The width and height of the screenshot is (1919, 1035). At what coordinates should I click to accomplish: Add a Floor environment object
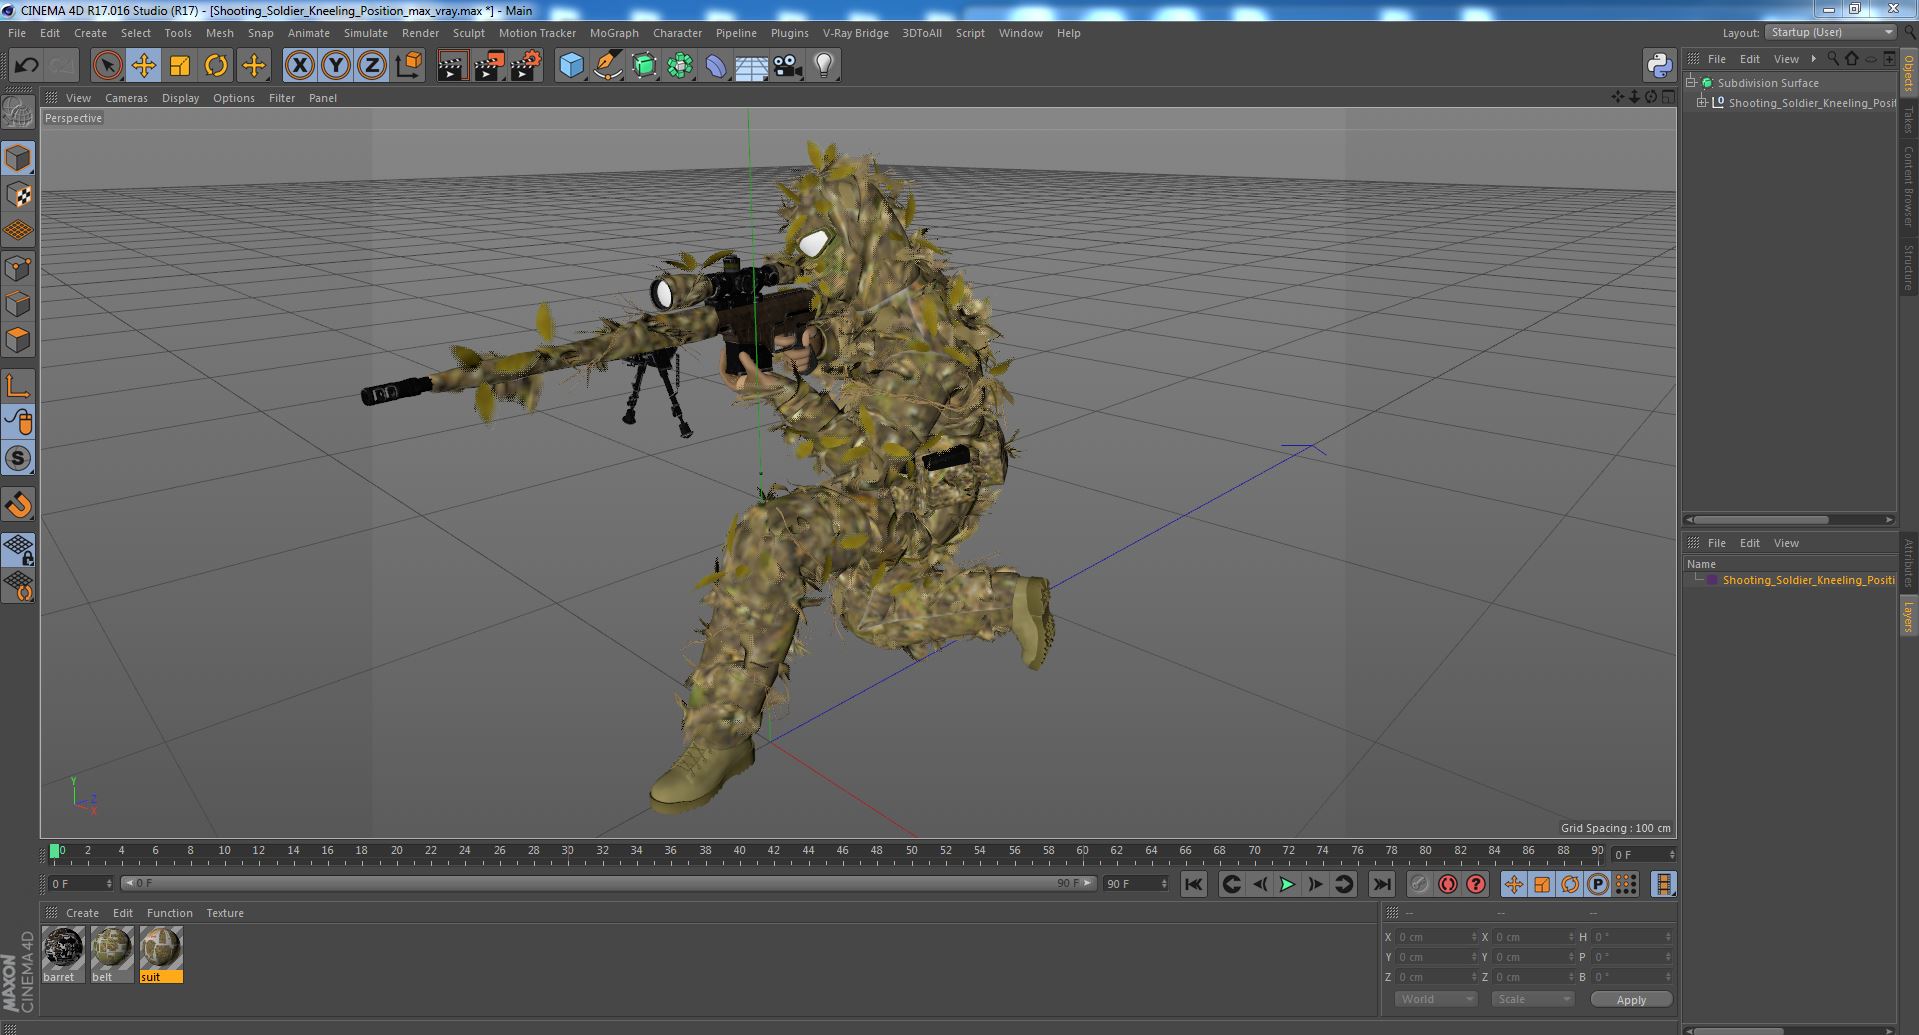point(751,66)
